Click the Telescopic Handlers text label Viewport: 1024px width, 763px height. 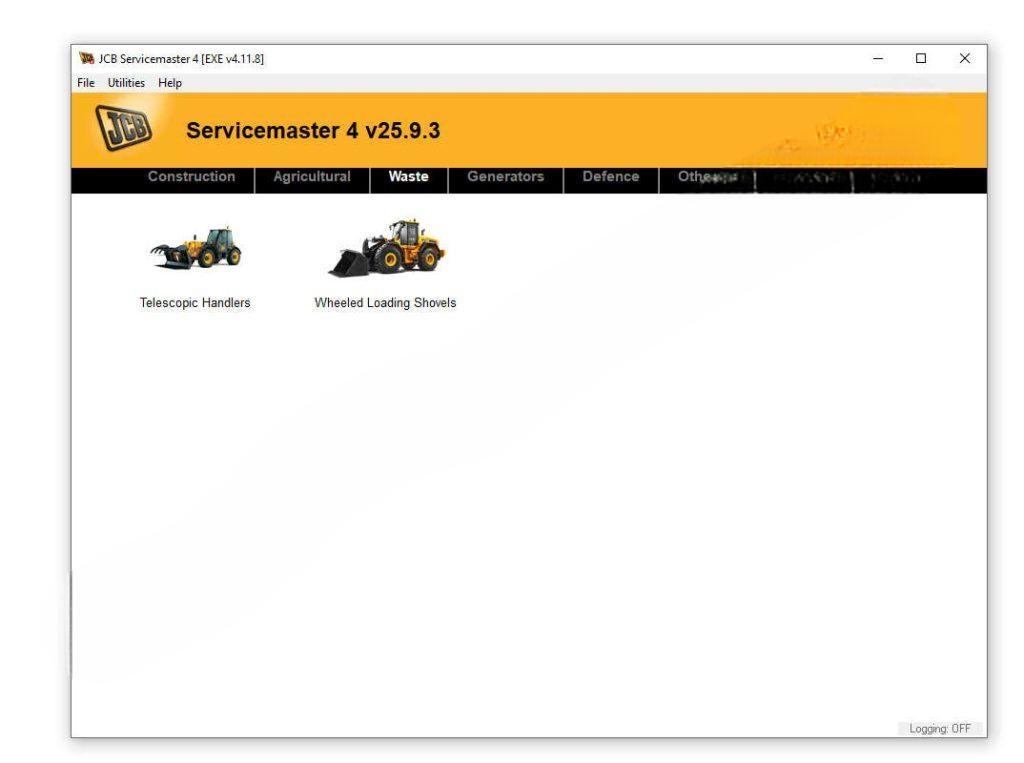pos(195,303)
